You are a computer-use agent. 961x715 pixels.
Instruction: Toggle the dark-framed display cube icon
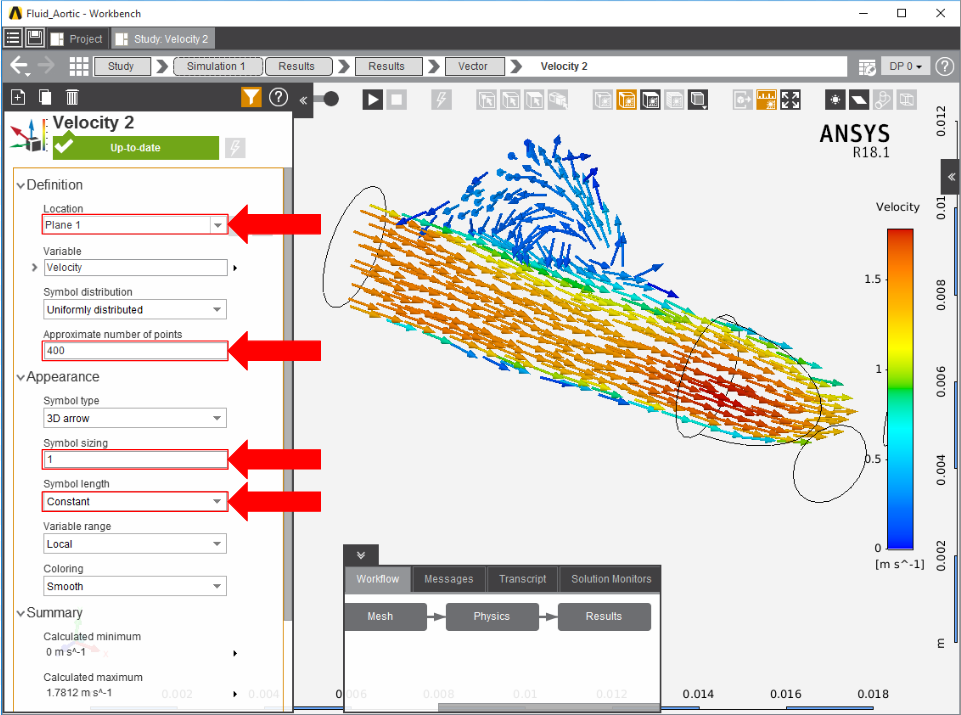point(650,99)
